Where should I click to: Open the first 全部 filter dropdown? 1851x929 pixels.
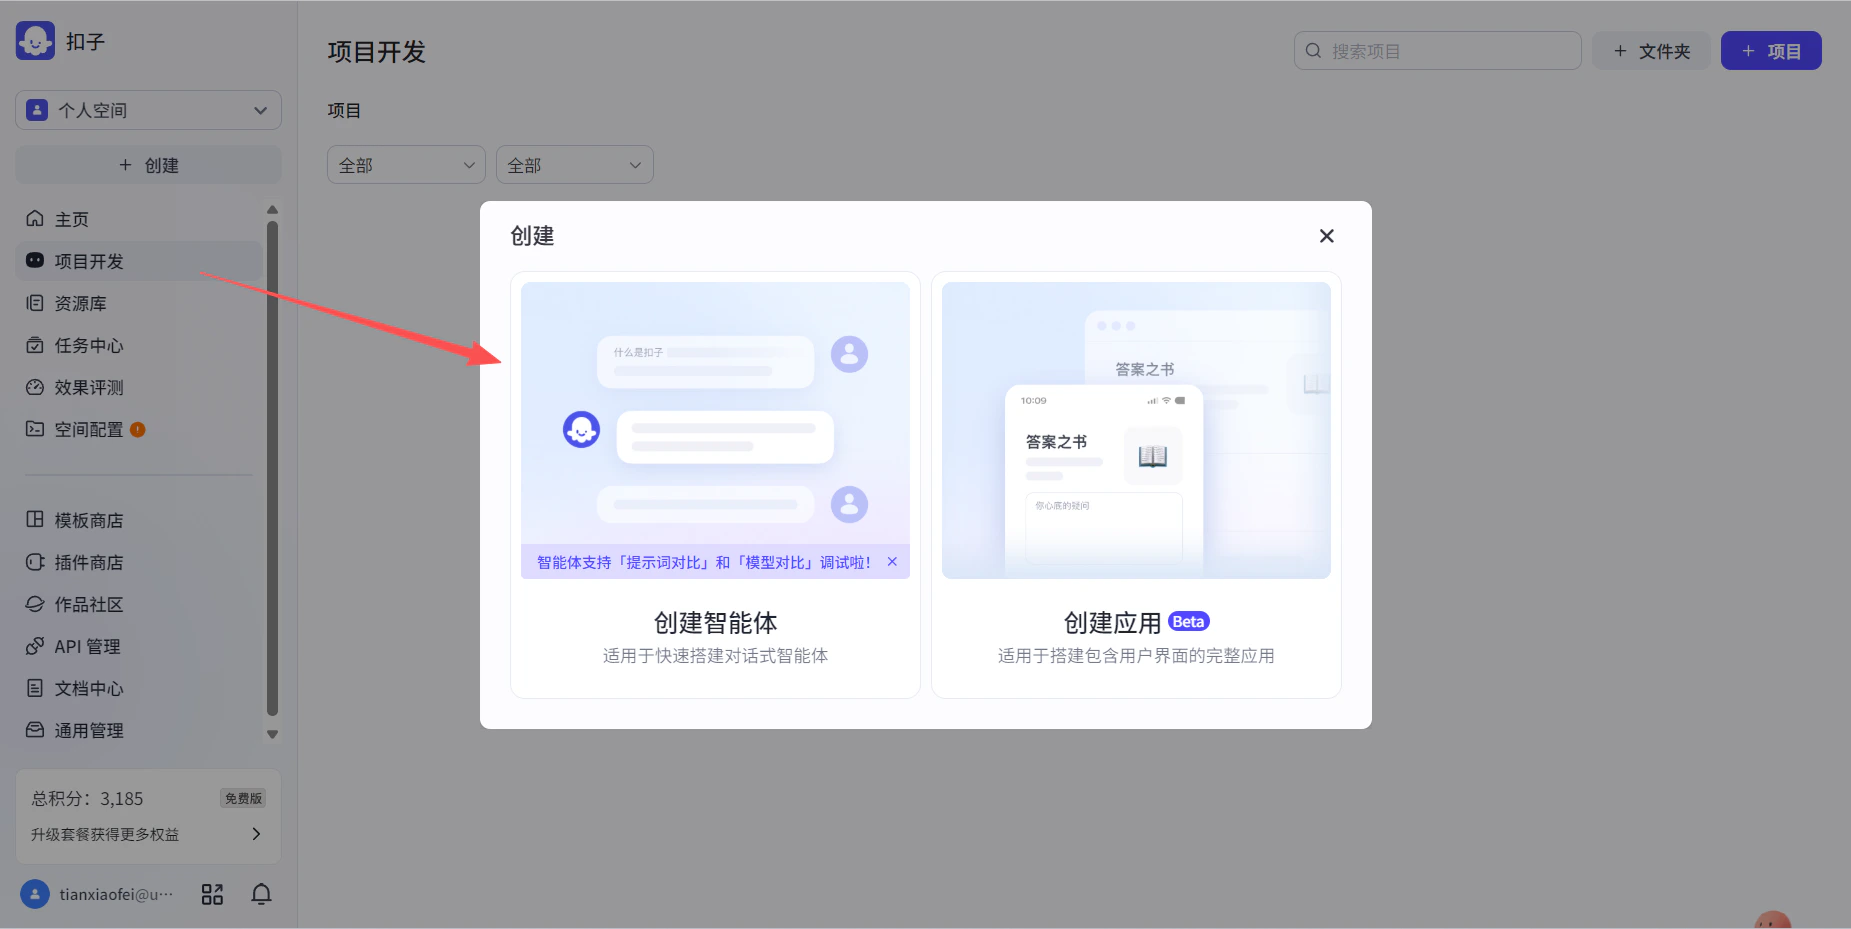pos(405,164)
